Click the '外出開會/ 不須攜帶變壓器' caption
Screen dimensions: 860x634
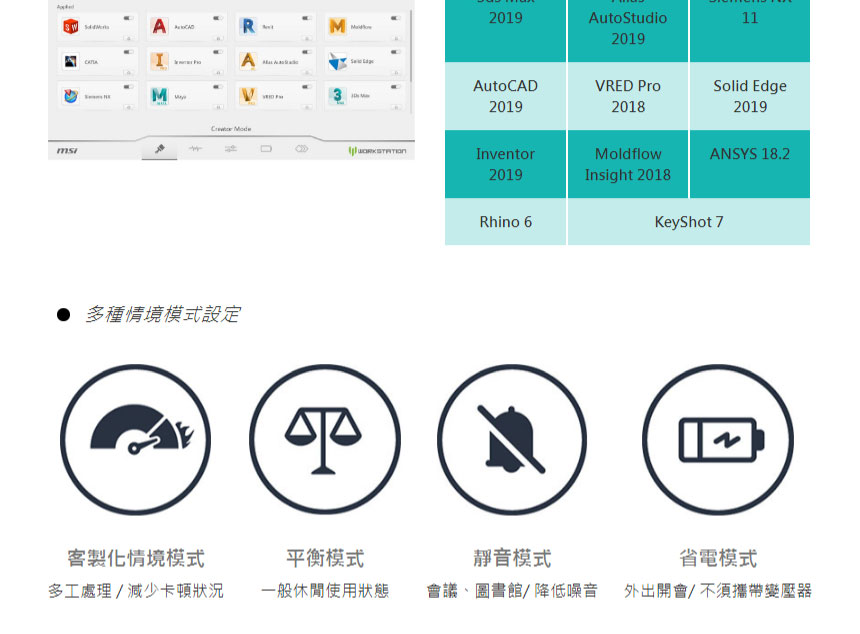pyautogui.click(x=717, y=591)
